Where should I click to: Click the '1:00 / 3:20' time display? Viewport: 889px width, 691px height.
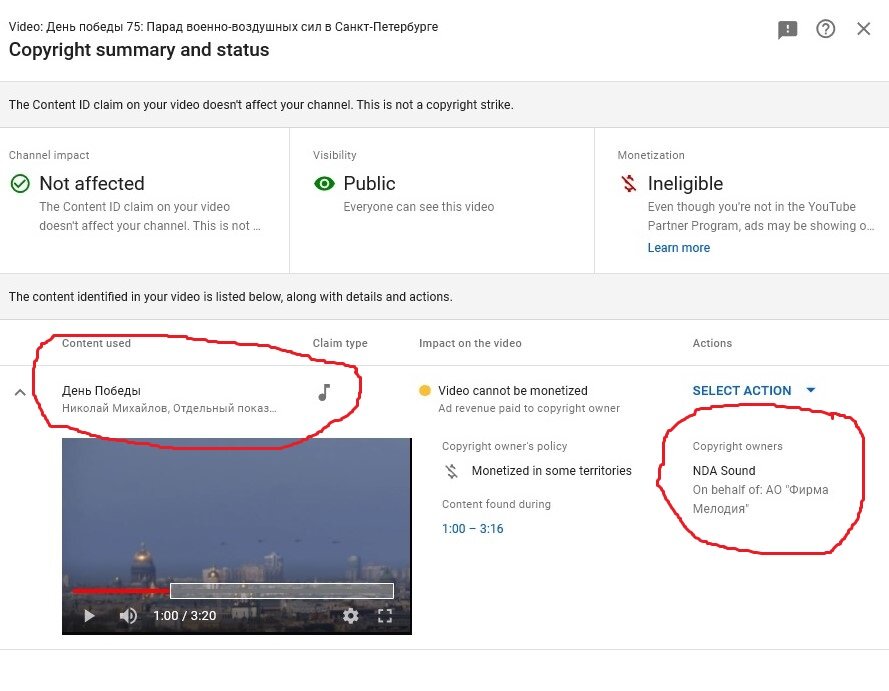point(184,616)
